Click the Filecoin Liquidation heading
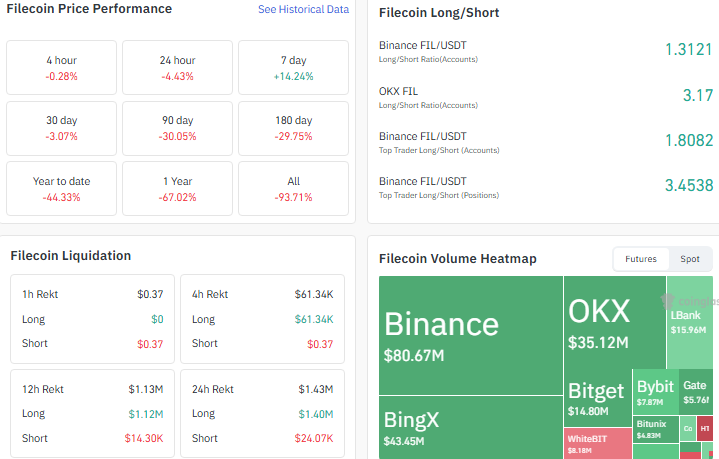The height and width of the screenshot is (459, 719). 71,255
